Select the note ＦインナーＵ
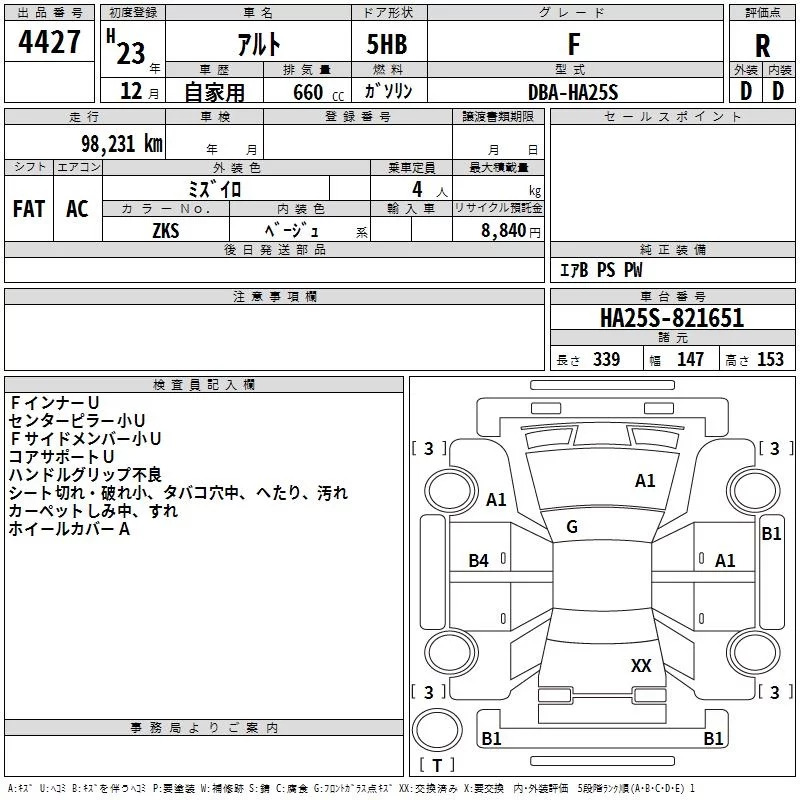This screenshot has width=800, height=800. 54,403
